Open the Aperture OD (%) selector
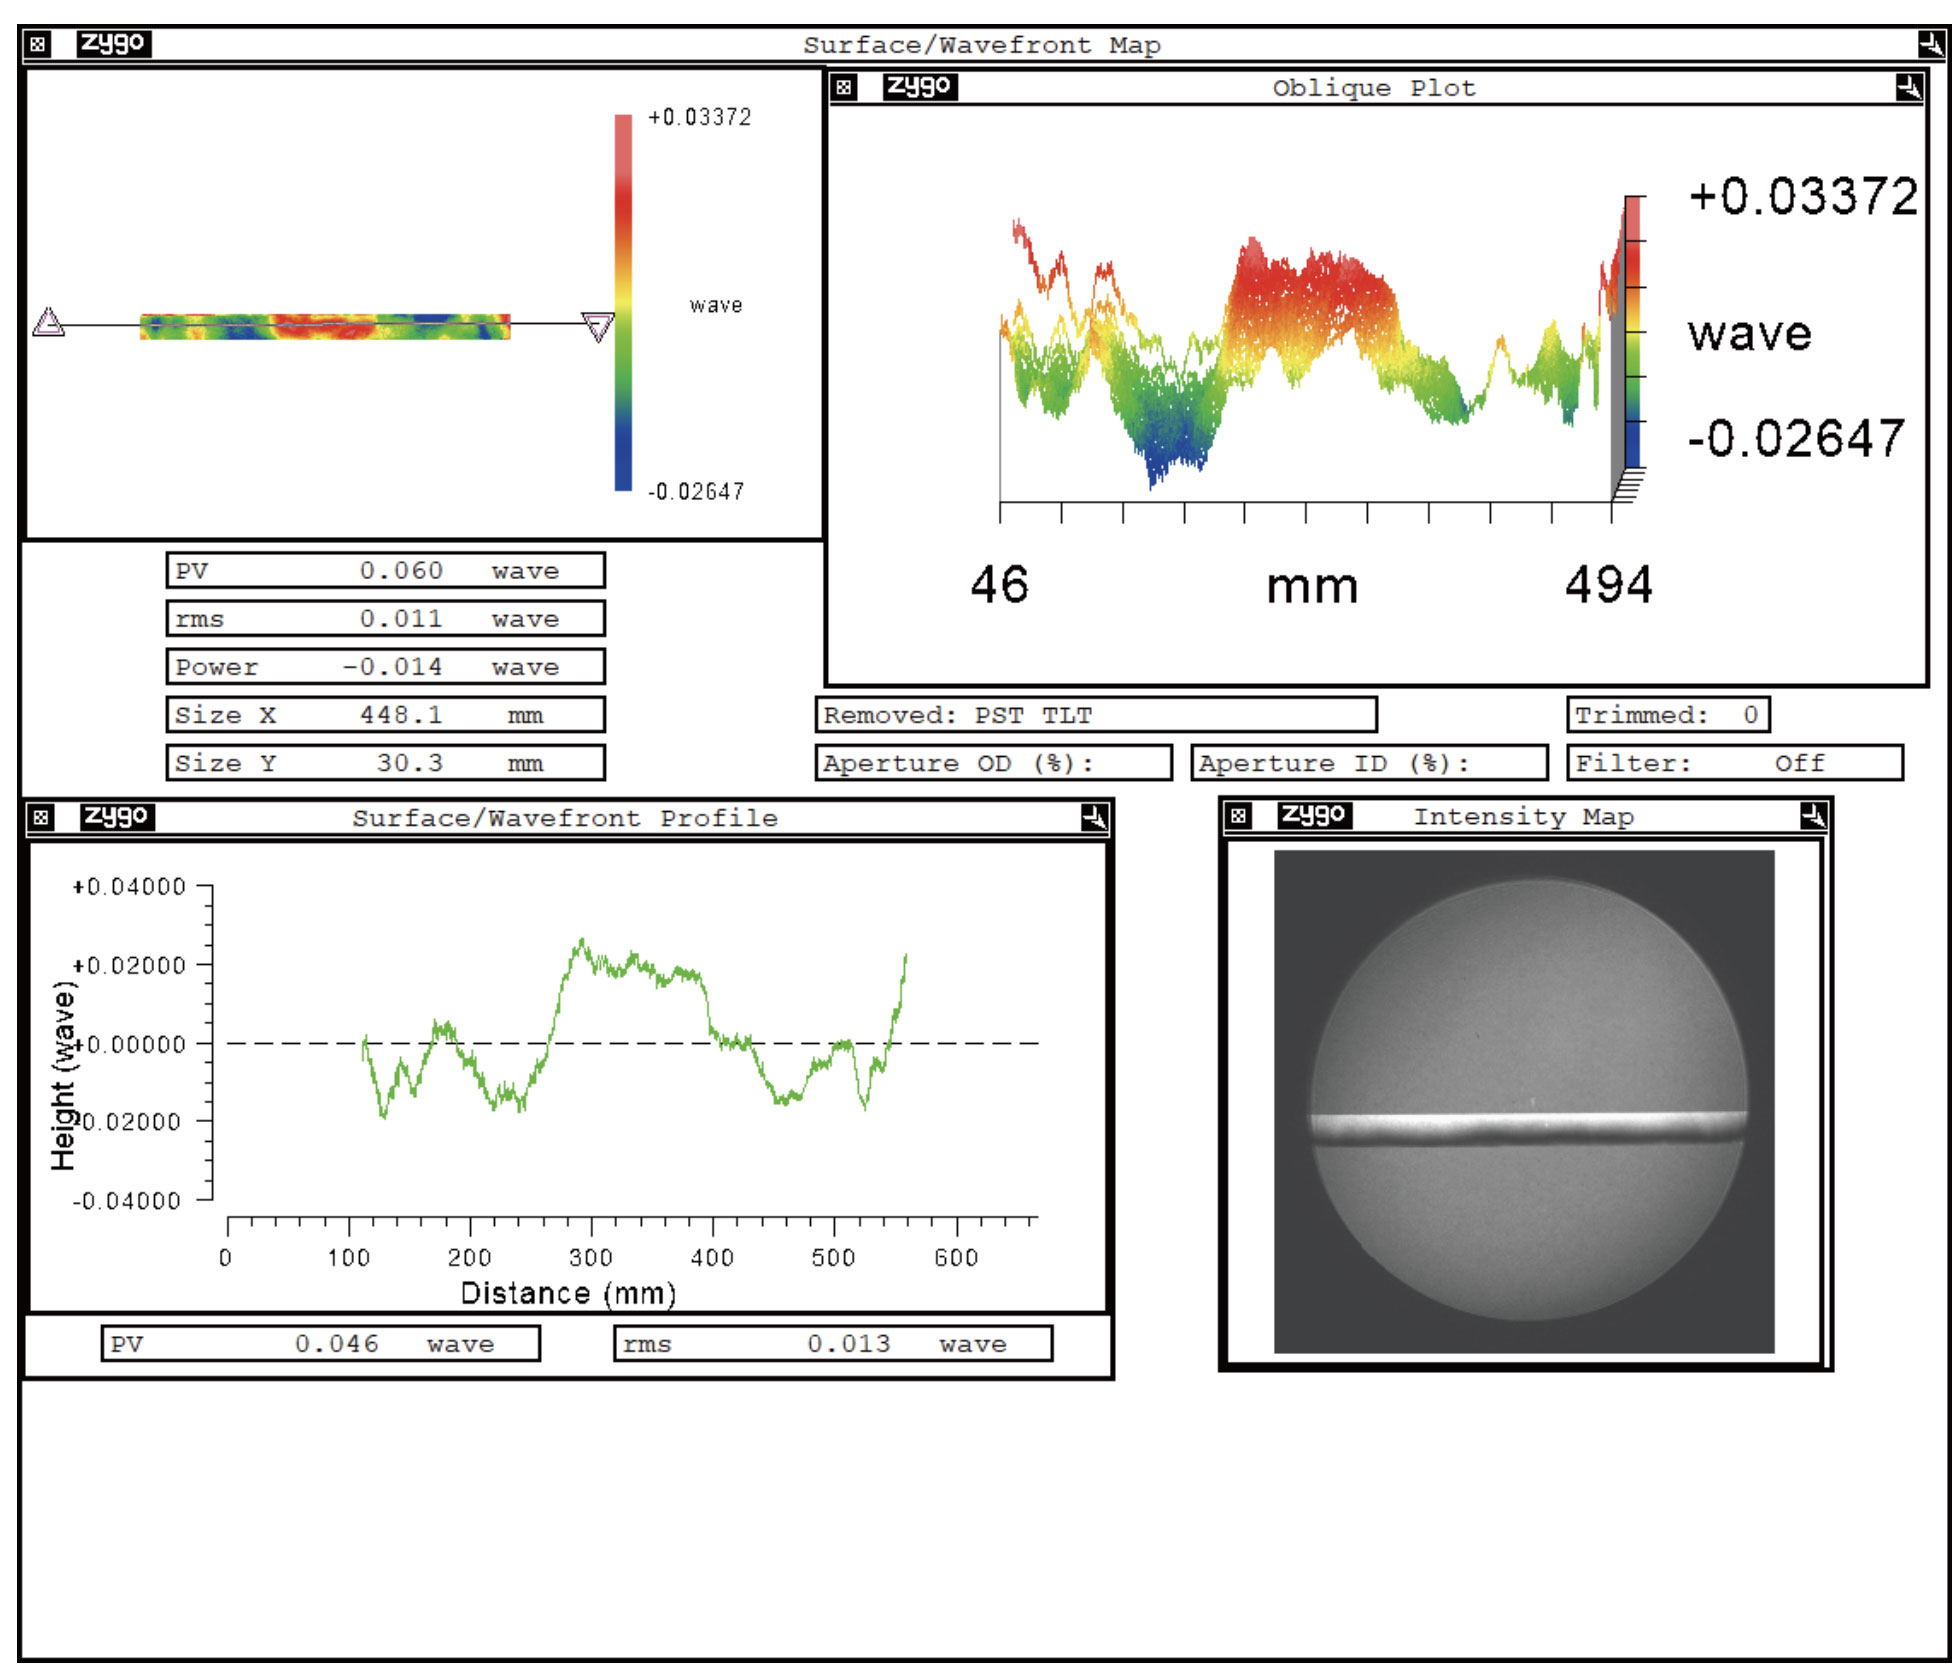 click(x=995, y=762)
